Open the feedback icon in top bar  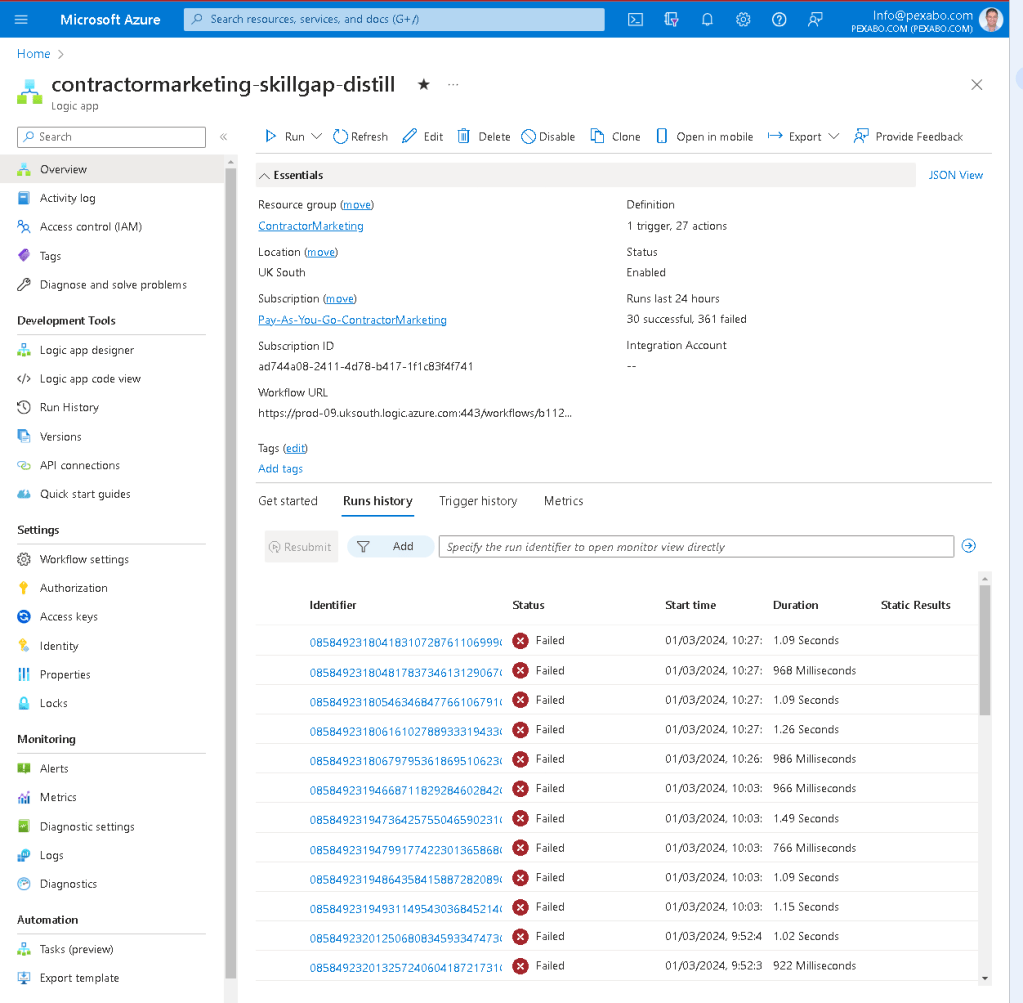pyautogui.click(x=815, y=20)
